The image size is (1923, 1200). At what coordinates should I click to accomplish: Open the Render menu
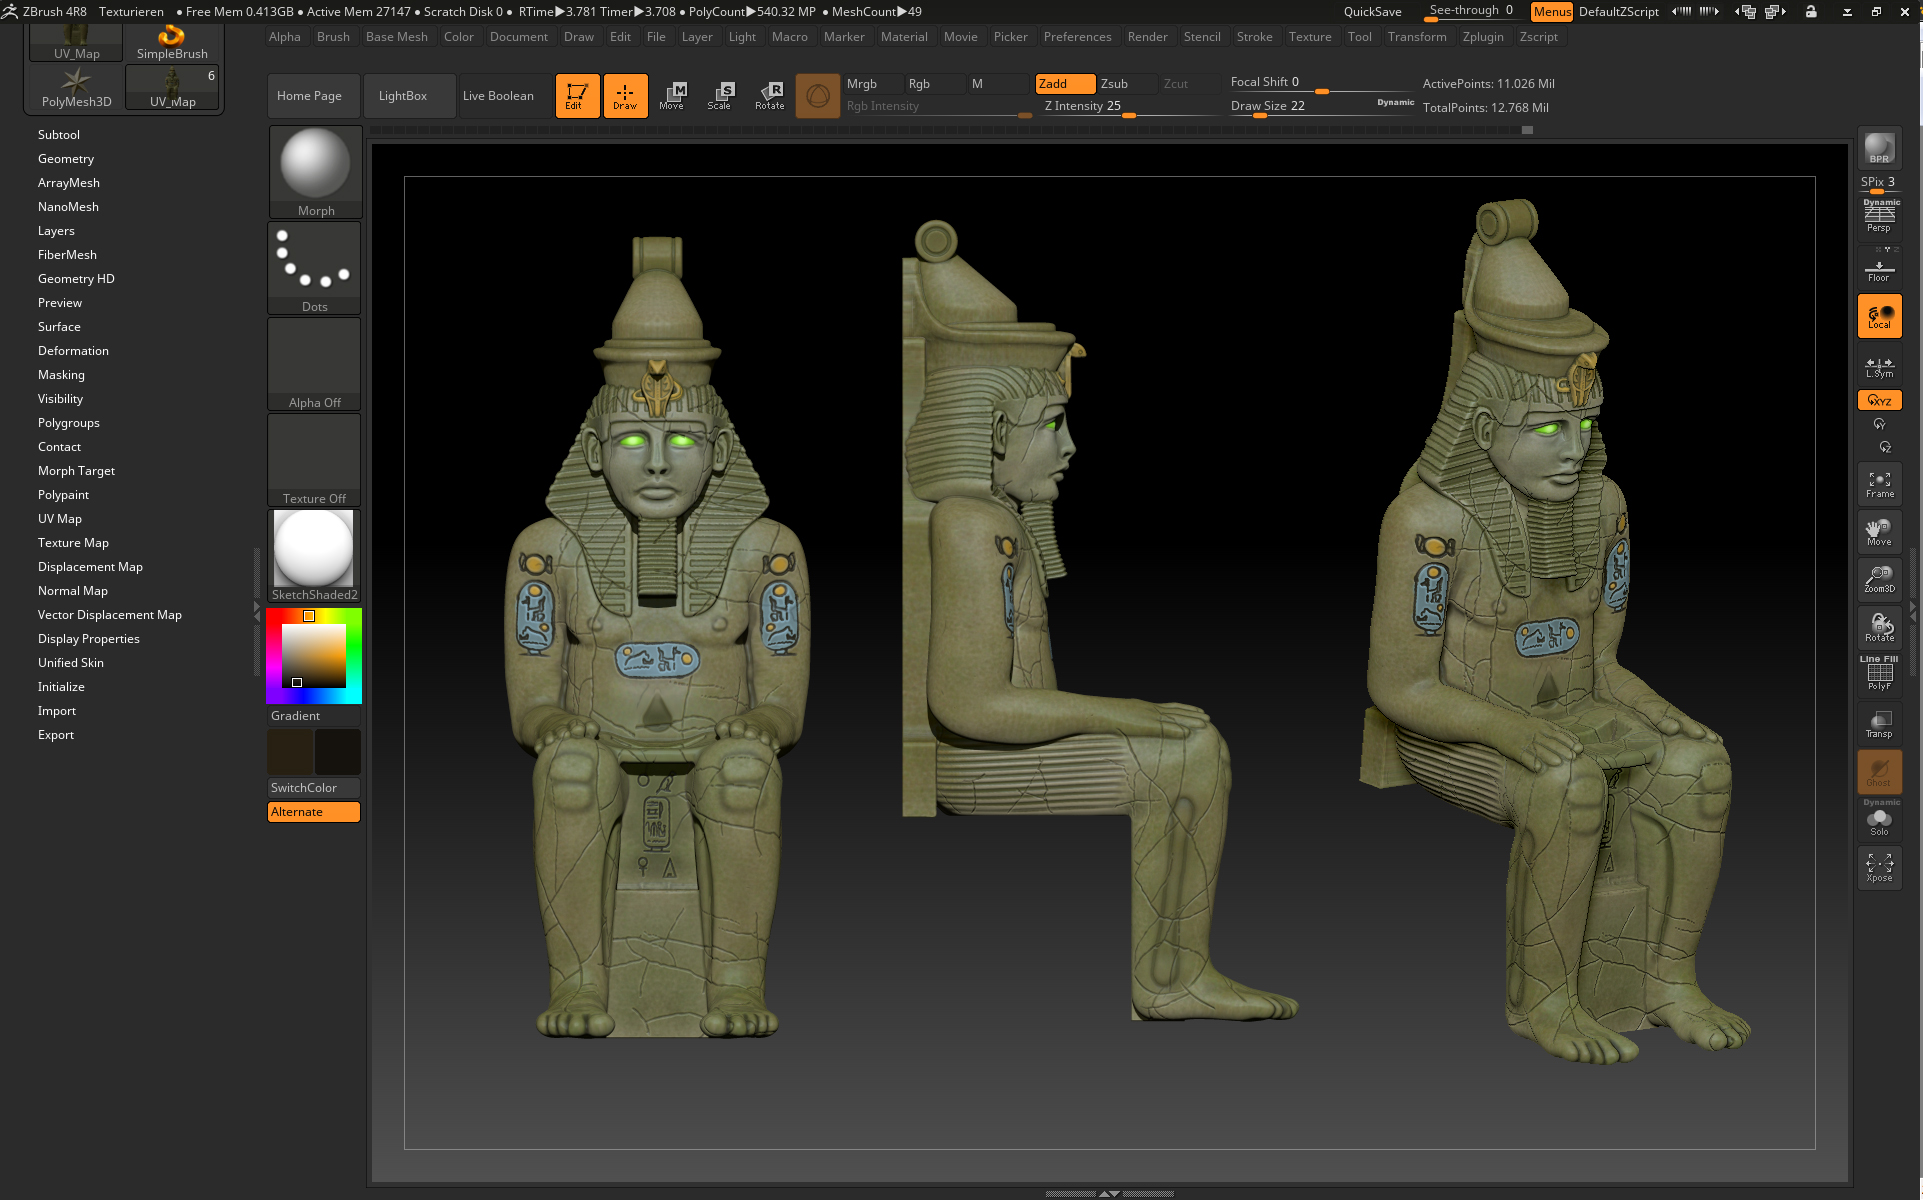1147,37
